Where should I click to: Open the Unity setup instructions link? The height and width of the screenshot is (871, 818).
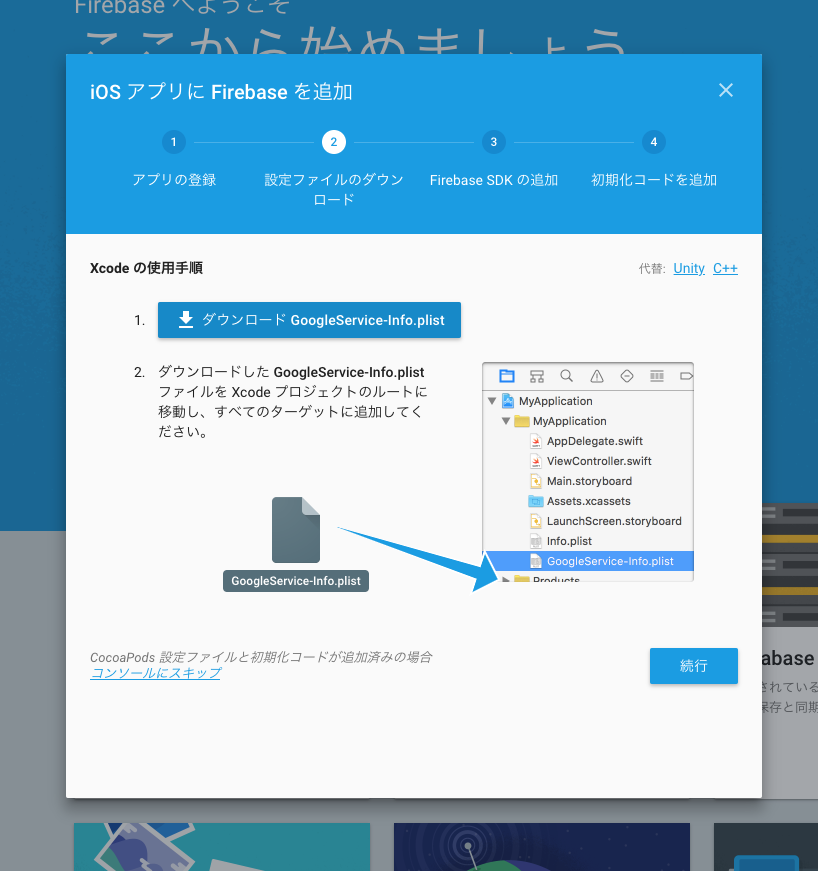pos(689,268)
